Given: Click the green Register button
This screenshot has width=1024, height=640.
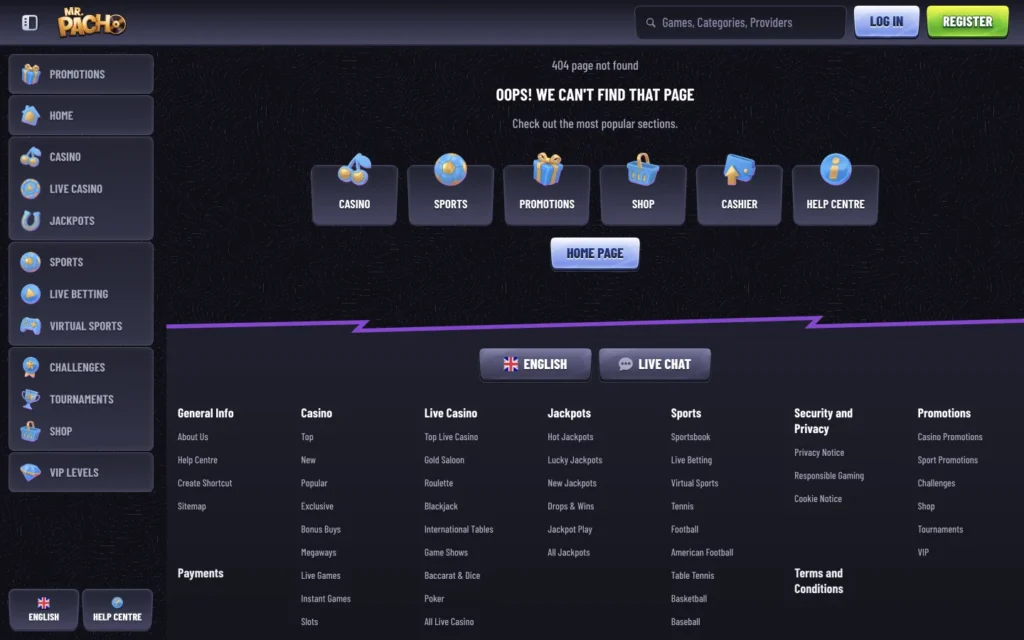Looking at the screenshot, I should [968, 22].
